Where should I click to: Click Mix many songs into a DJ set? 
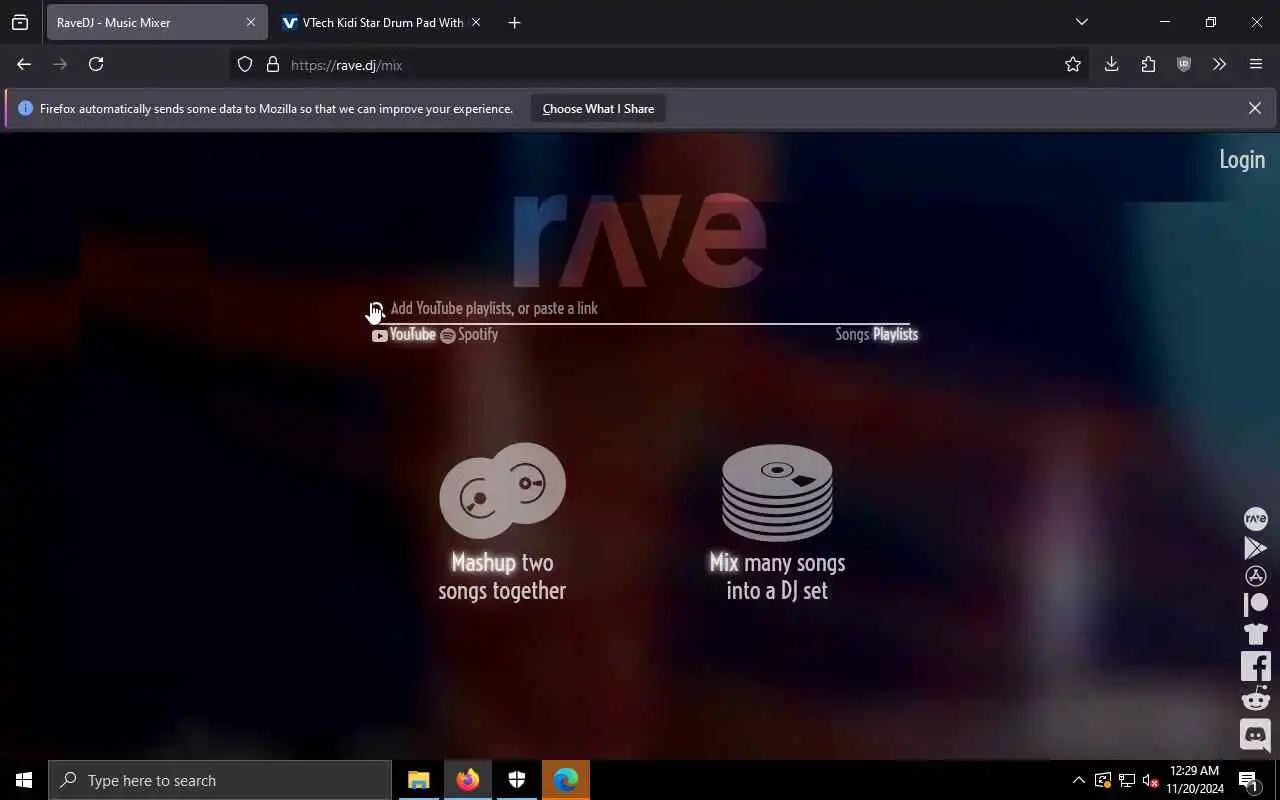click(777, 576)
